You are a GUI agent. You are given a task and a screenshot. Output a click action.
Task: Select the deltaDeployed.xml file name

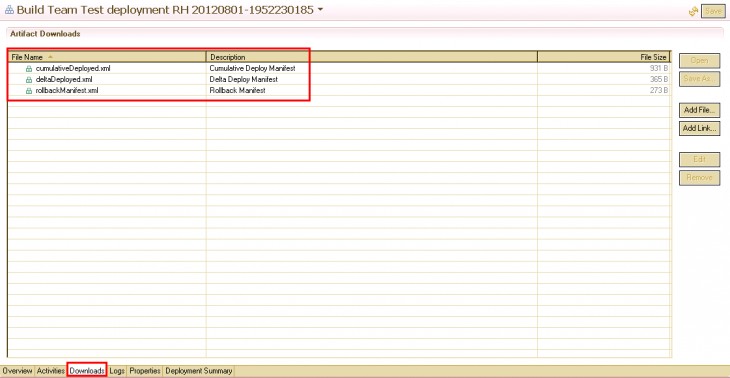tap(64, 80)
